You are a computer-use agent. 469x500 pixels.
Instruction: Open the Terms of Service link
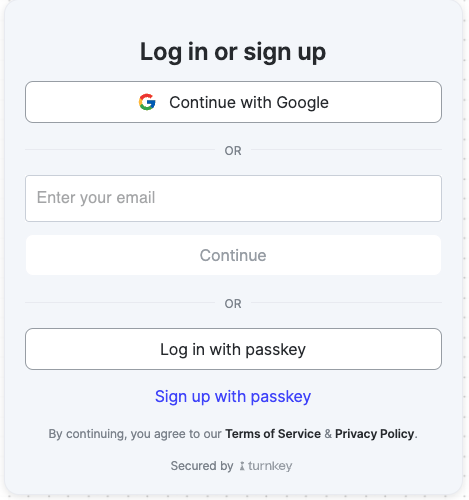(x=273, y=434)
